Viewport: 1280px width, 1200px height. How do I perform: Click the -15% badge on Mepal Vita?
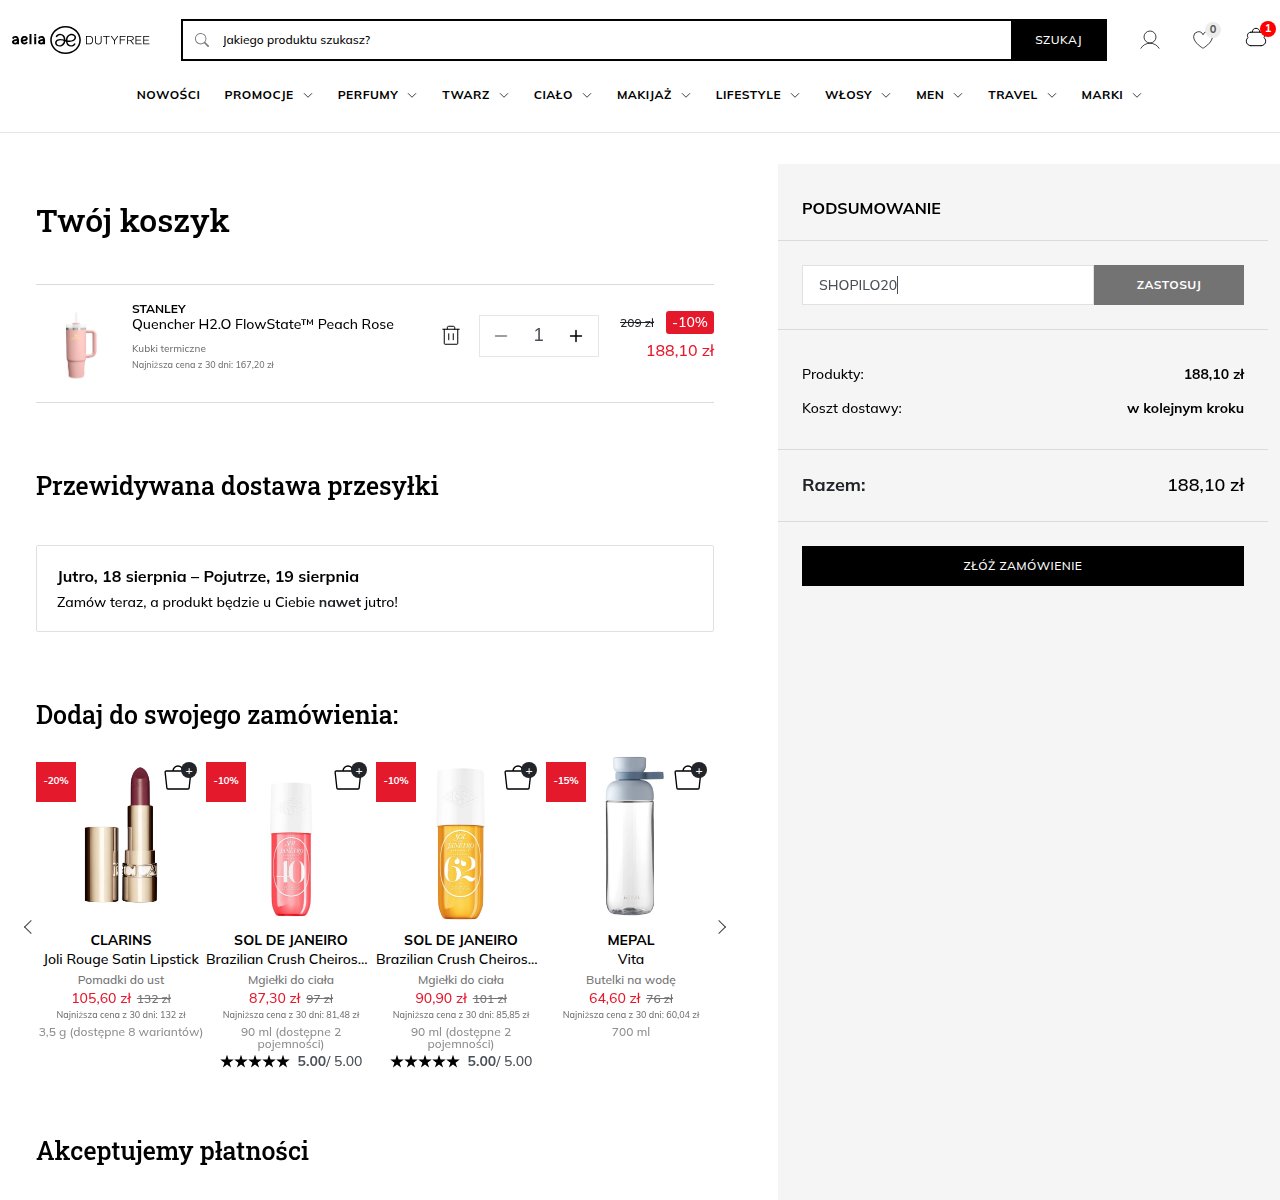click(566, 781)
